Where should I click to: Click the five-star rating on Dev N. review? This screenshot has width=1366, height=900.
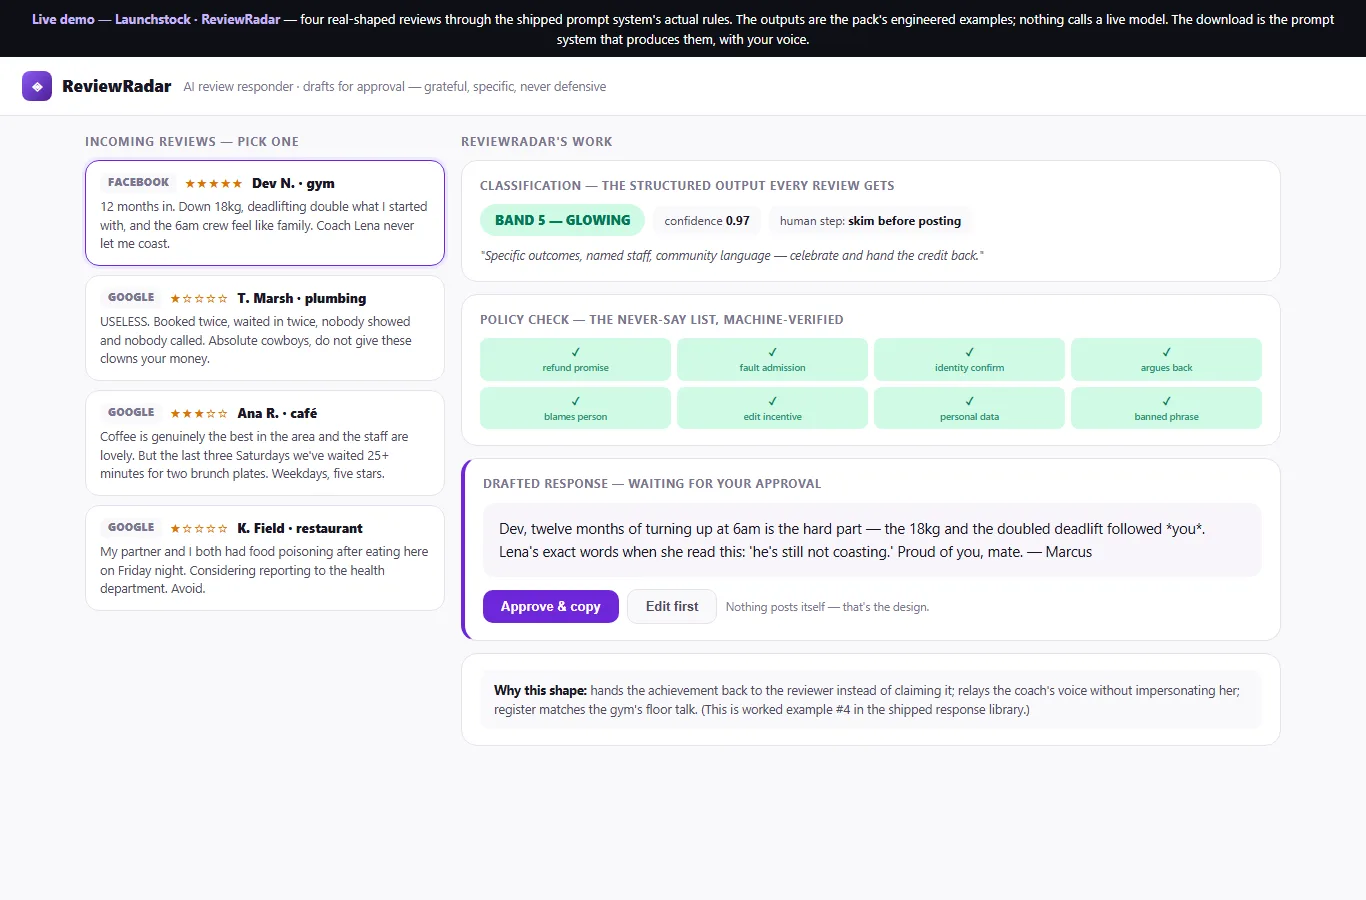pos(213,184)
